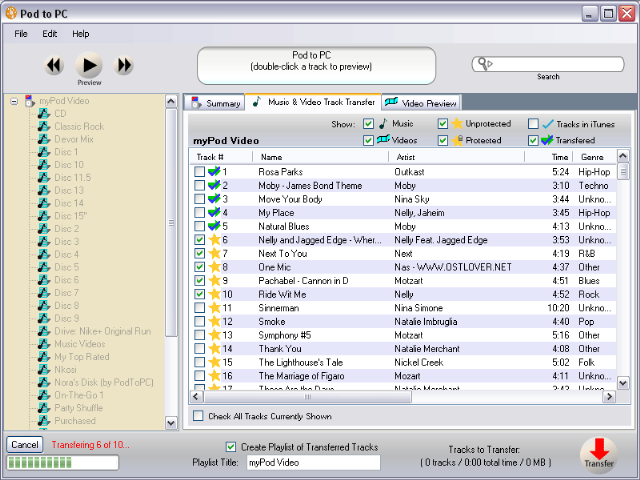Click the Music Videos playlist icon
Viewport: 640px width, 480px height.
pyautogui.click(x=44, y=344)
